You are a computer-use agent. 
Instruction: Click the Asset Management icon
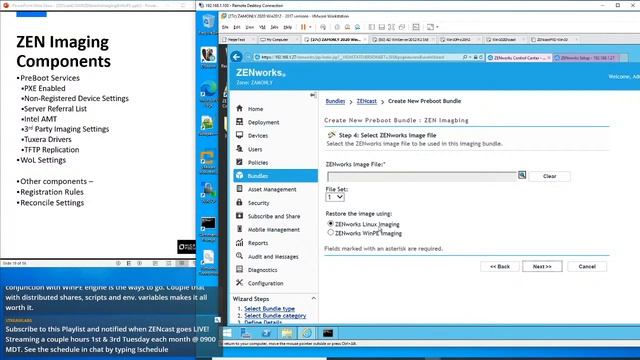240,189
